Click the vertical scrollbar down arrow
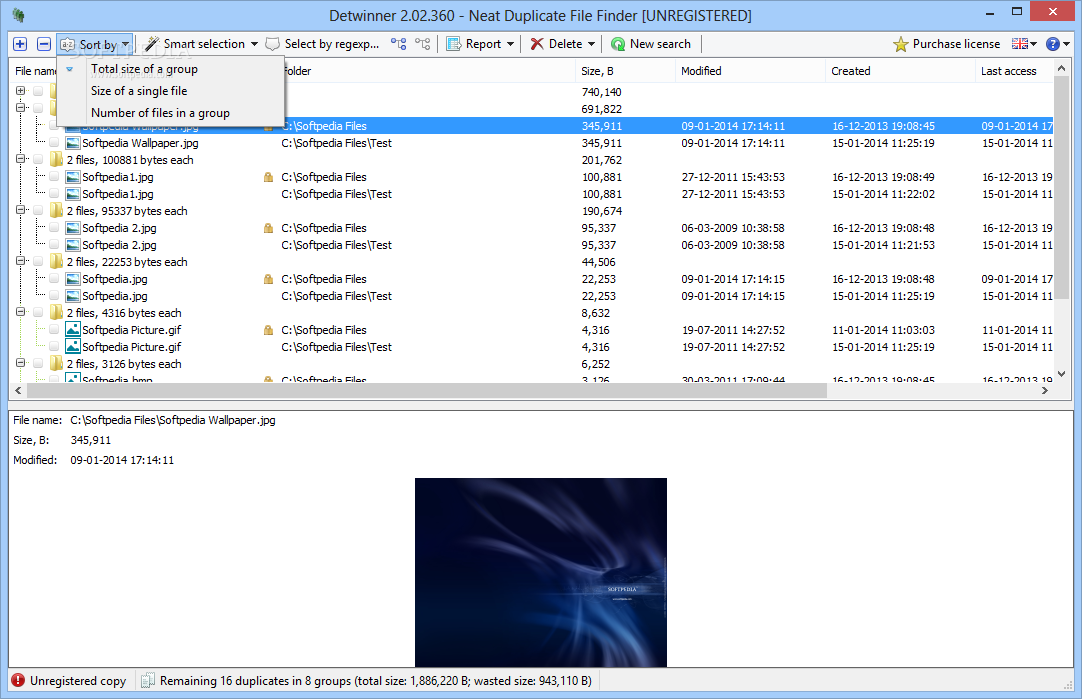The width and height of the screenshot is (1082, 699). tap(1061, 374)
